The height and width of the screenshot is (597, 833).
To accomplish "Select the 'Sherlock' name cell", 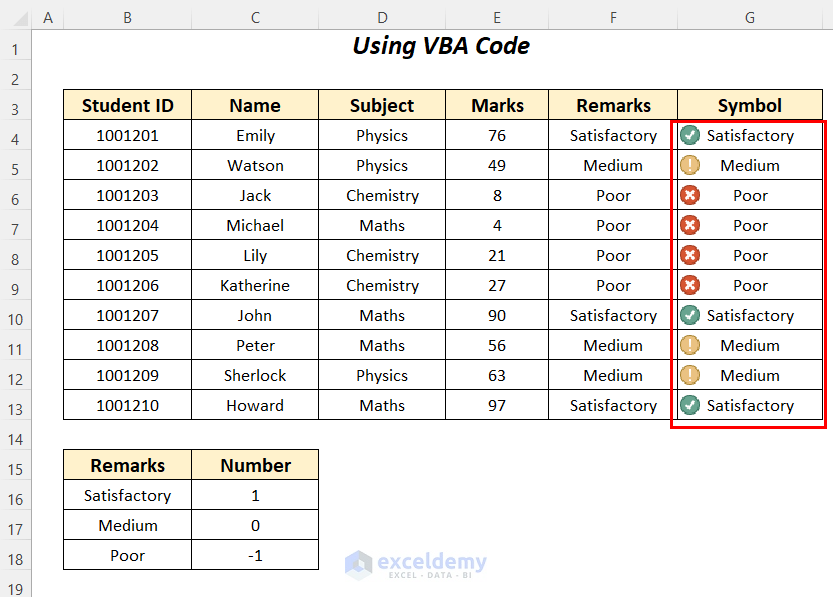I will pyautogui.click(x=255, y=376).
